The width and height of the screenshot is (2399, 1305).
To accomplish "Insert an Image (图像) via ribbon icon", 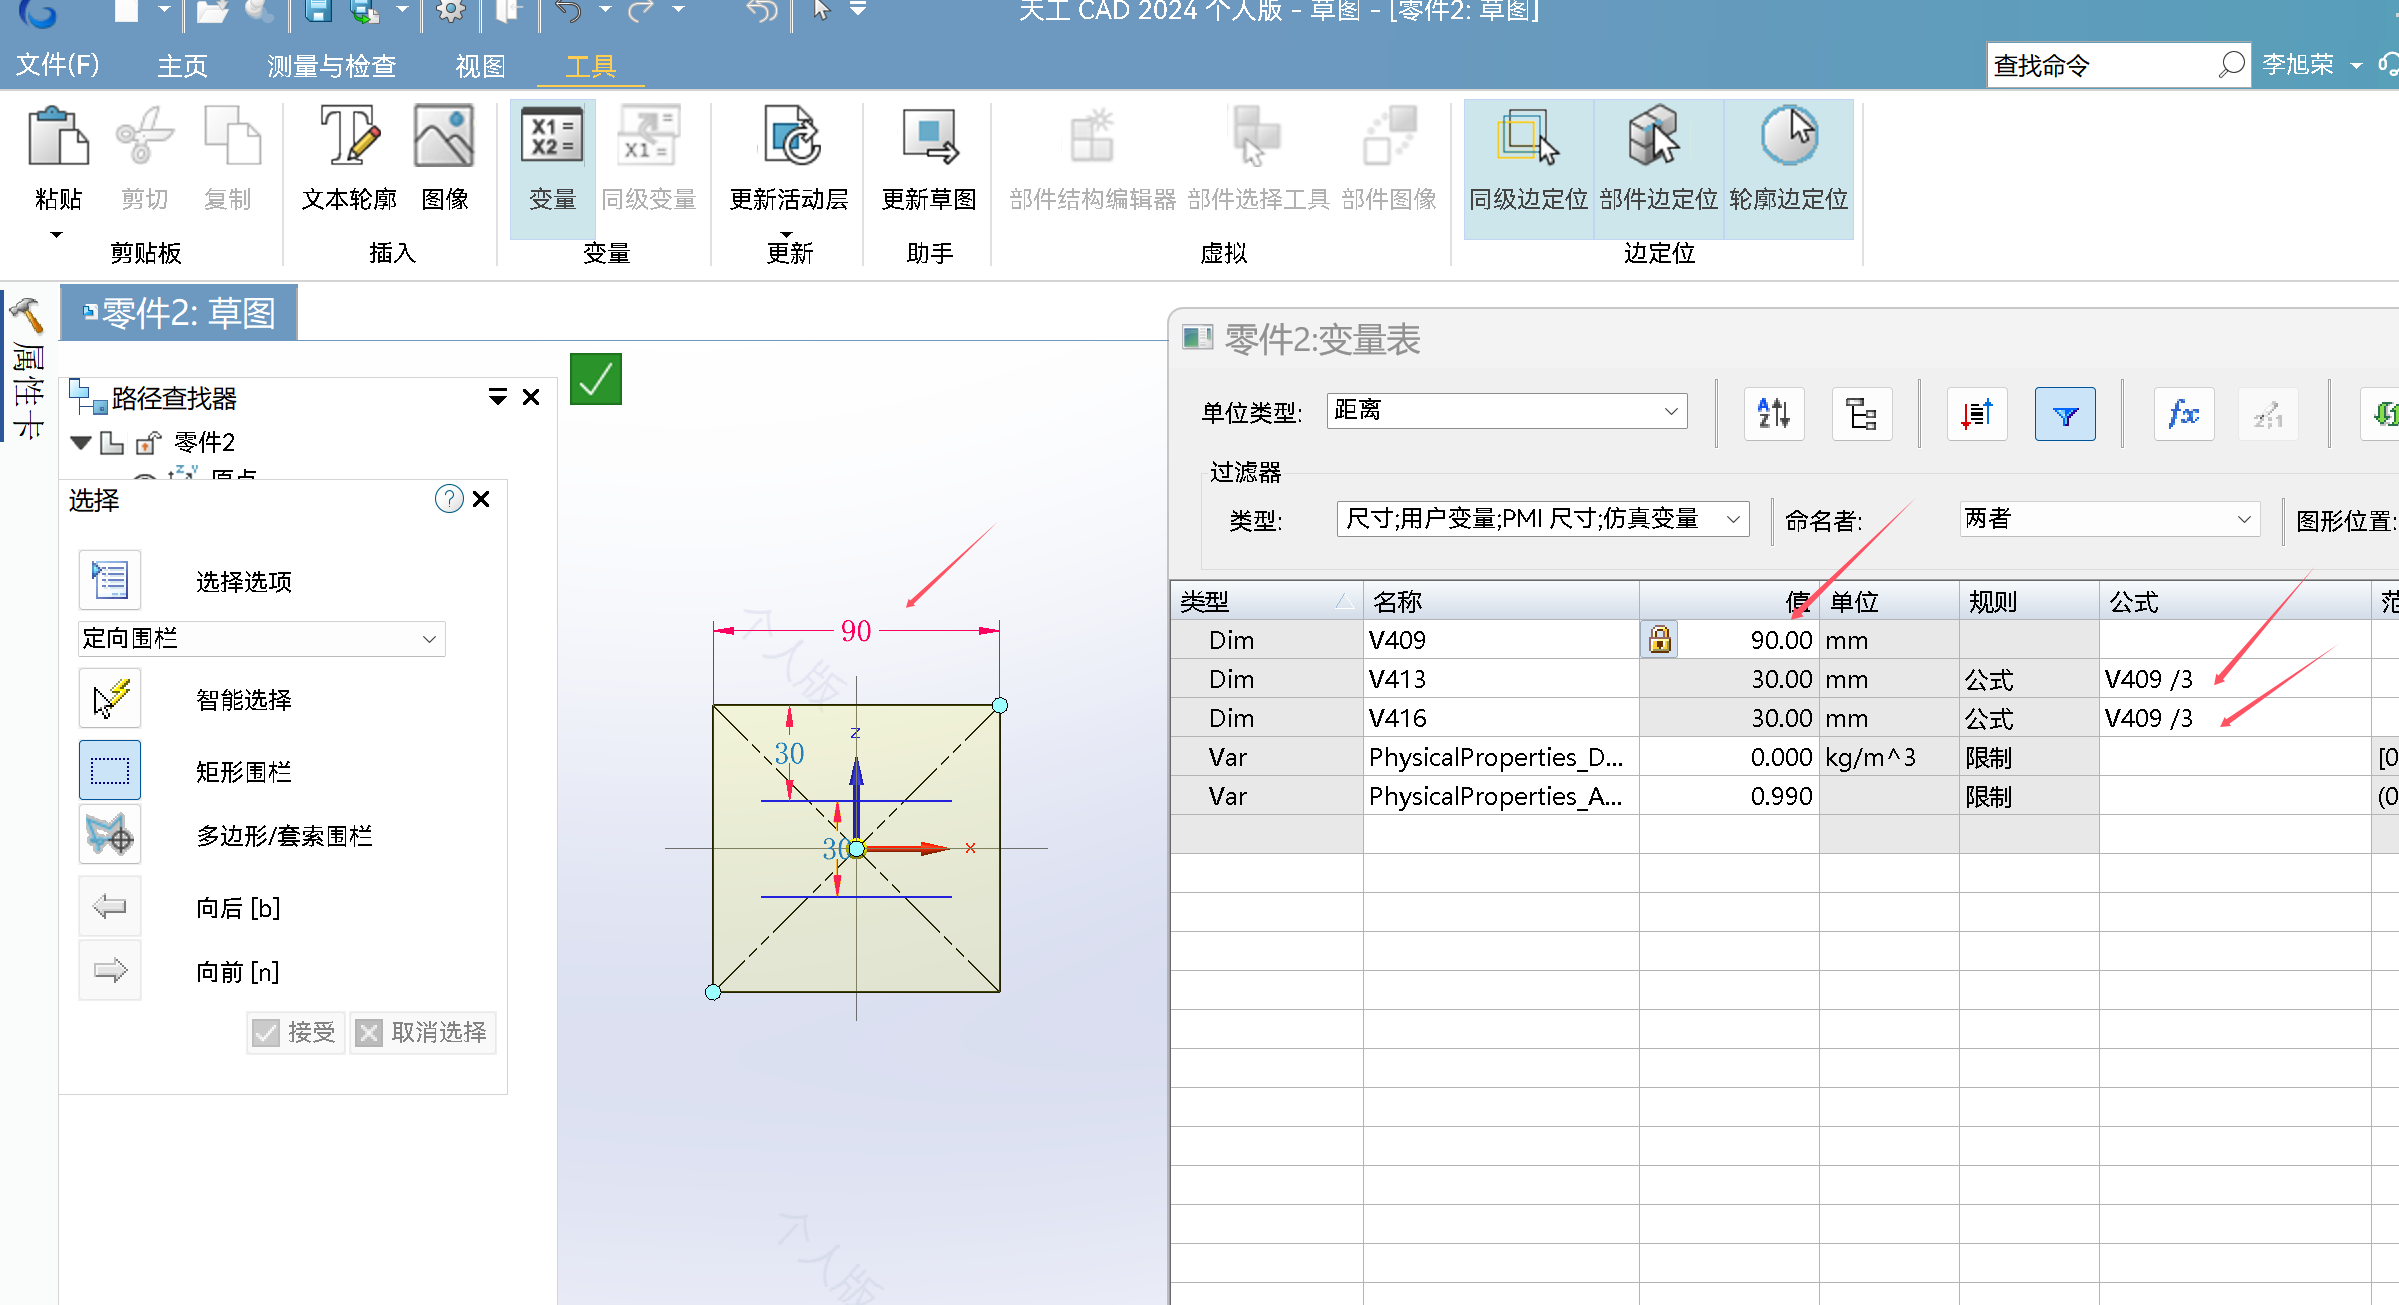I will (x=444, y=136).
